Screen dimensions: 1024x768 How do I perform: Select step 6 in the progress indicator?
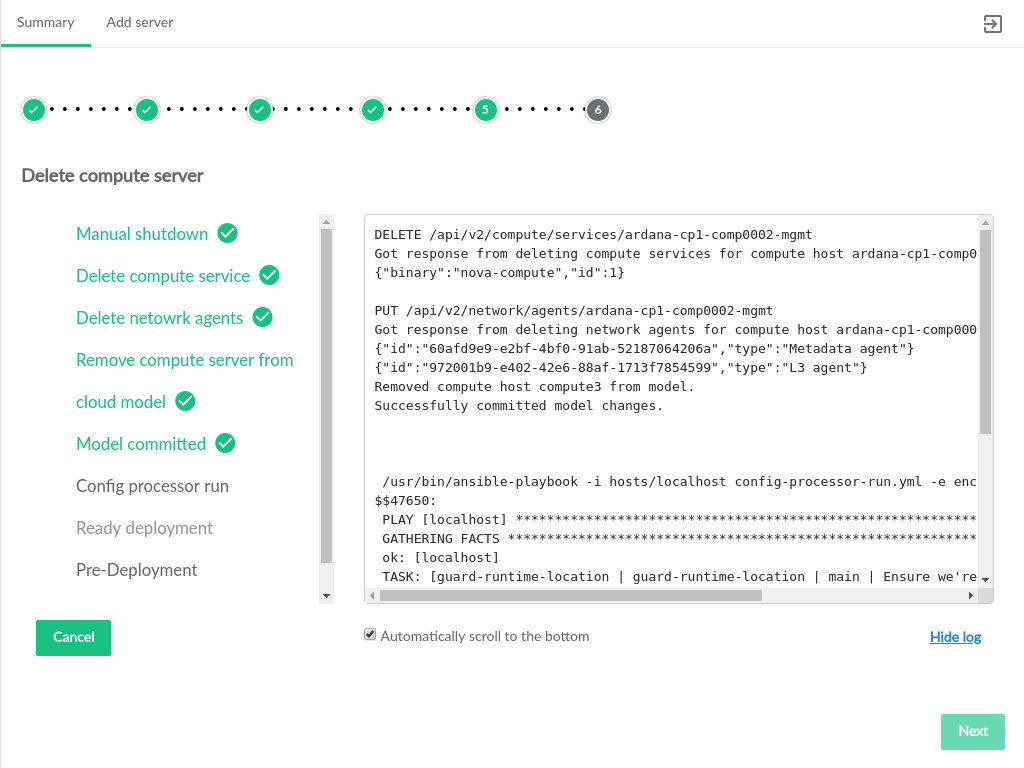pos(598,110)
